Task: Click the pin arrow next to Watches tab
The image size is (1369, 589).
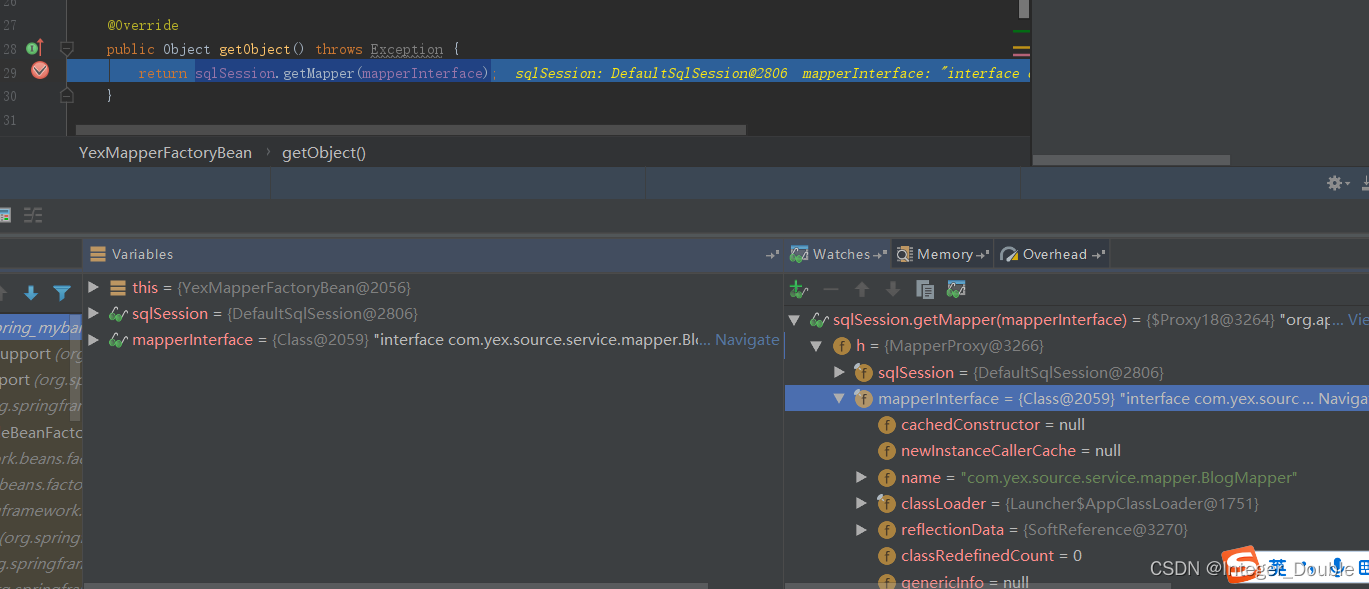Action: tap(881, 255)
